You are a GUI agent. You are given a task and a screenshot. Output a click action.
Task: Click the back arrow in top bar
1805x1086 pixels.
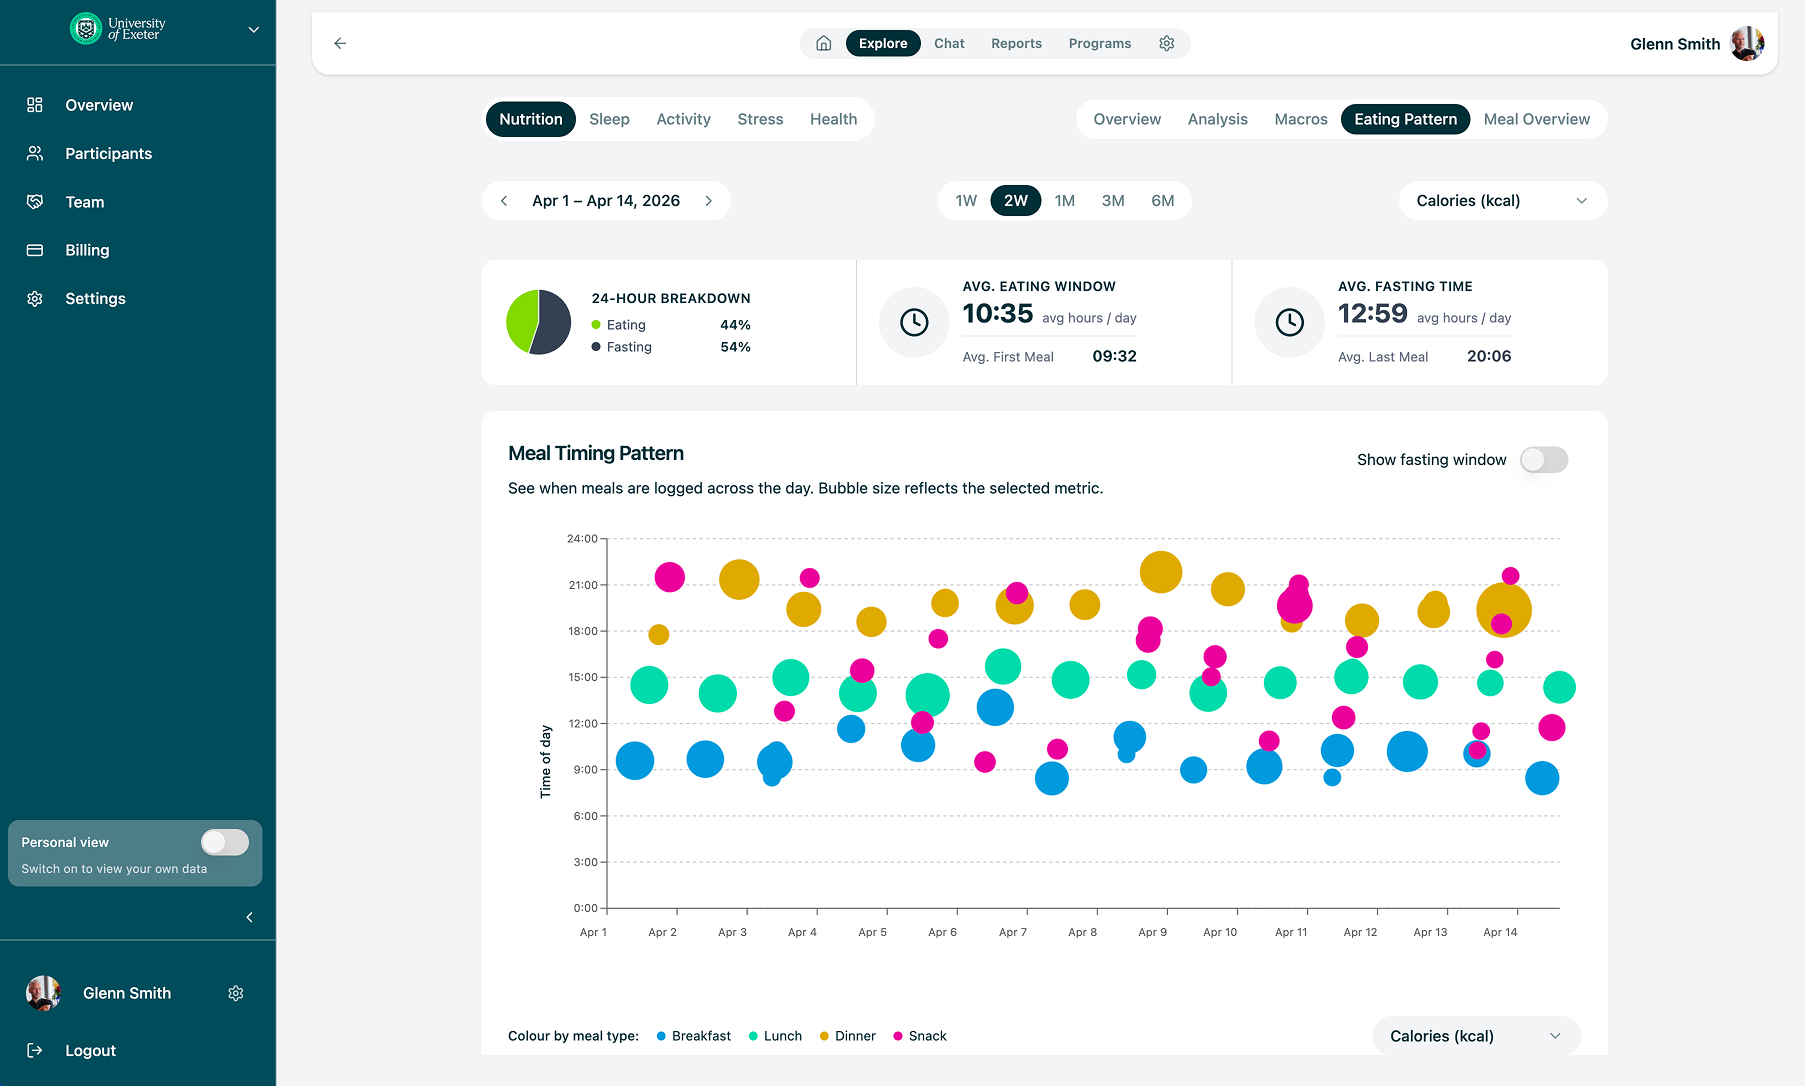point(340,43)
